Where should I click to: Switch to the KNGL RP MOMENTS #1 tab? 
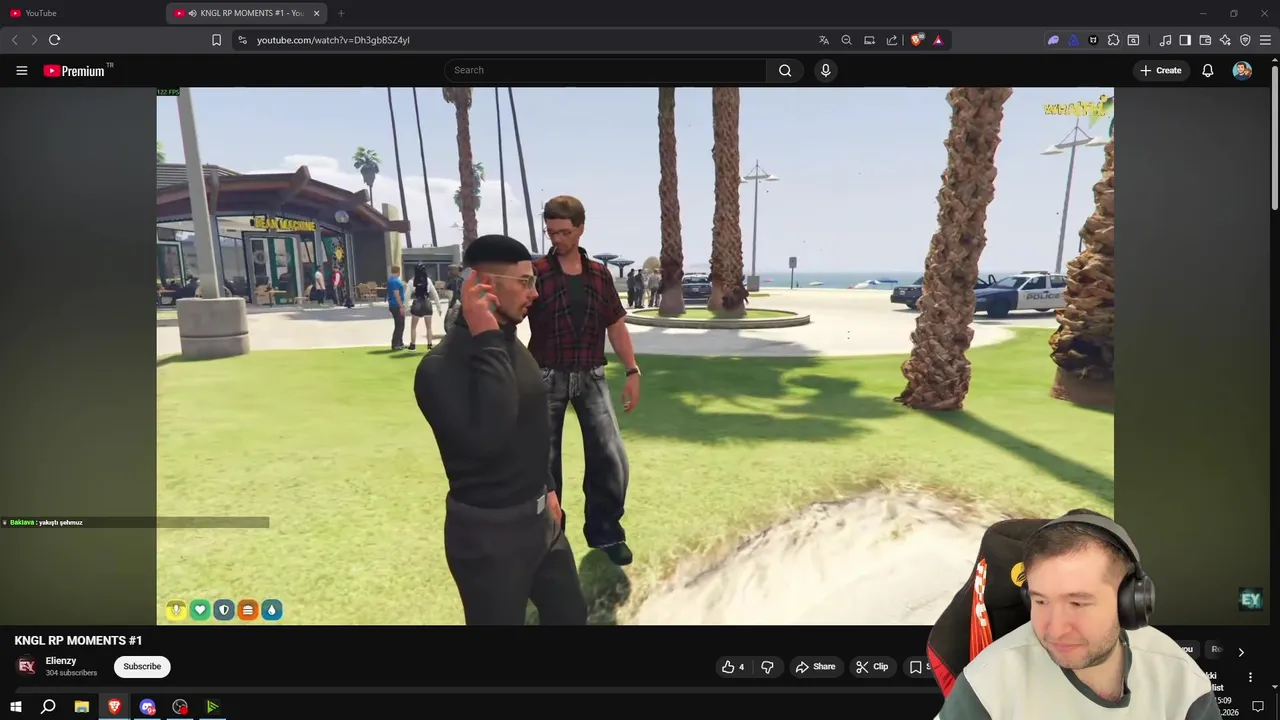(x=245, y=13)
